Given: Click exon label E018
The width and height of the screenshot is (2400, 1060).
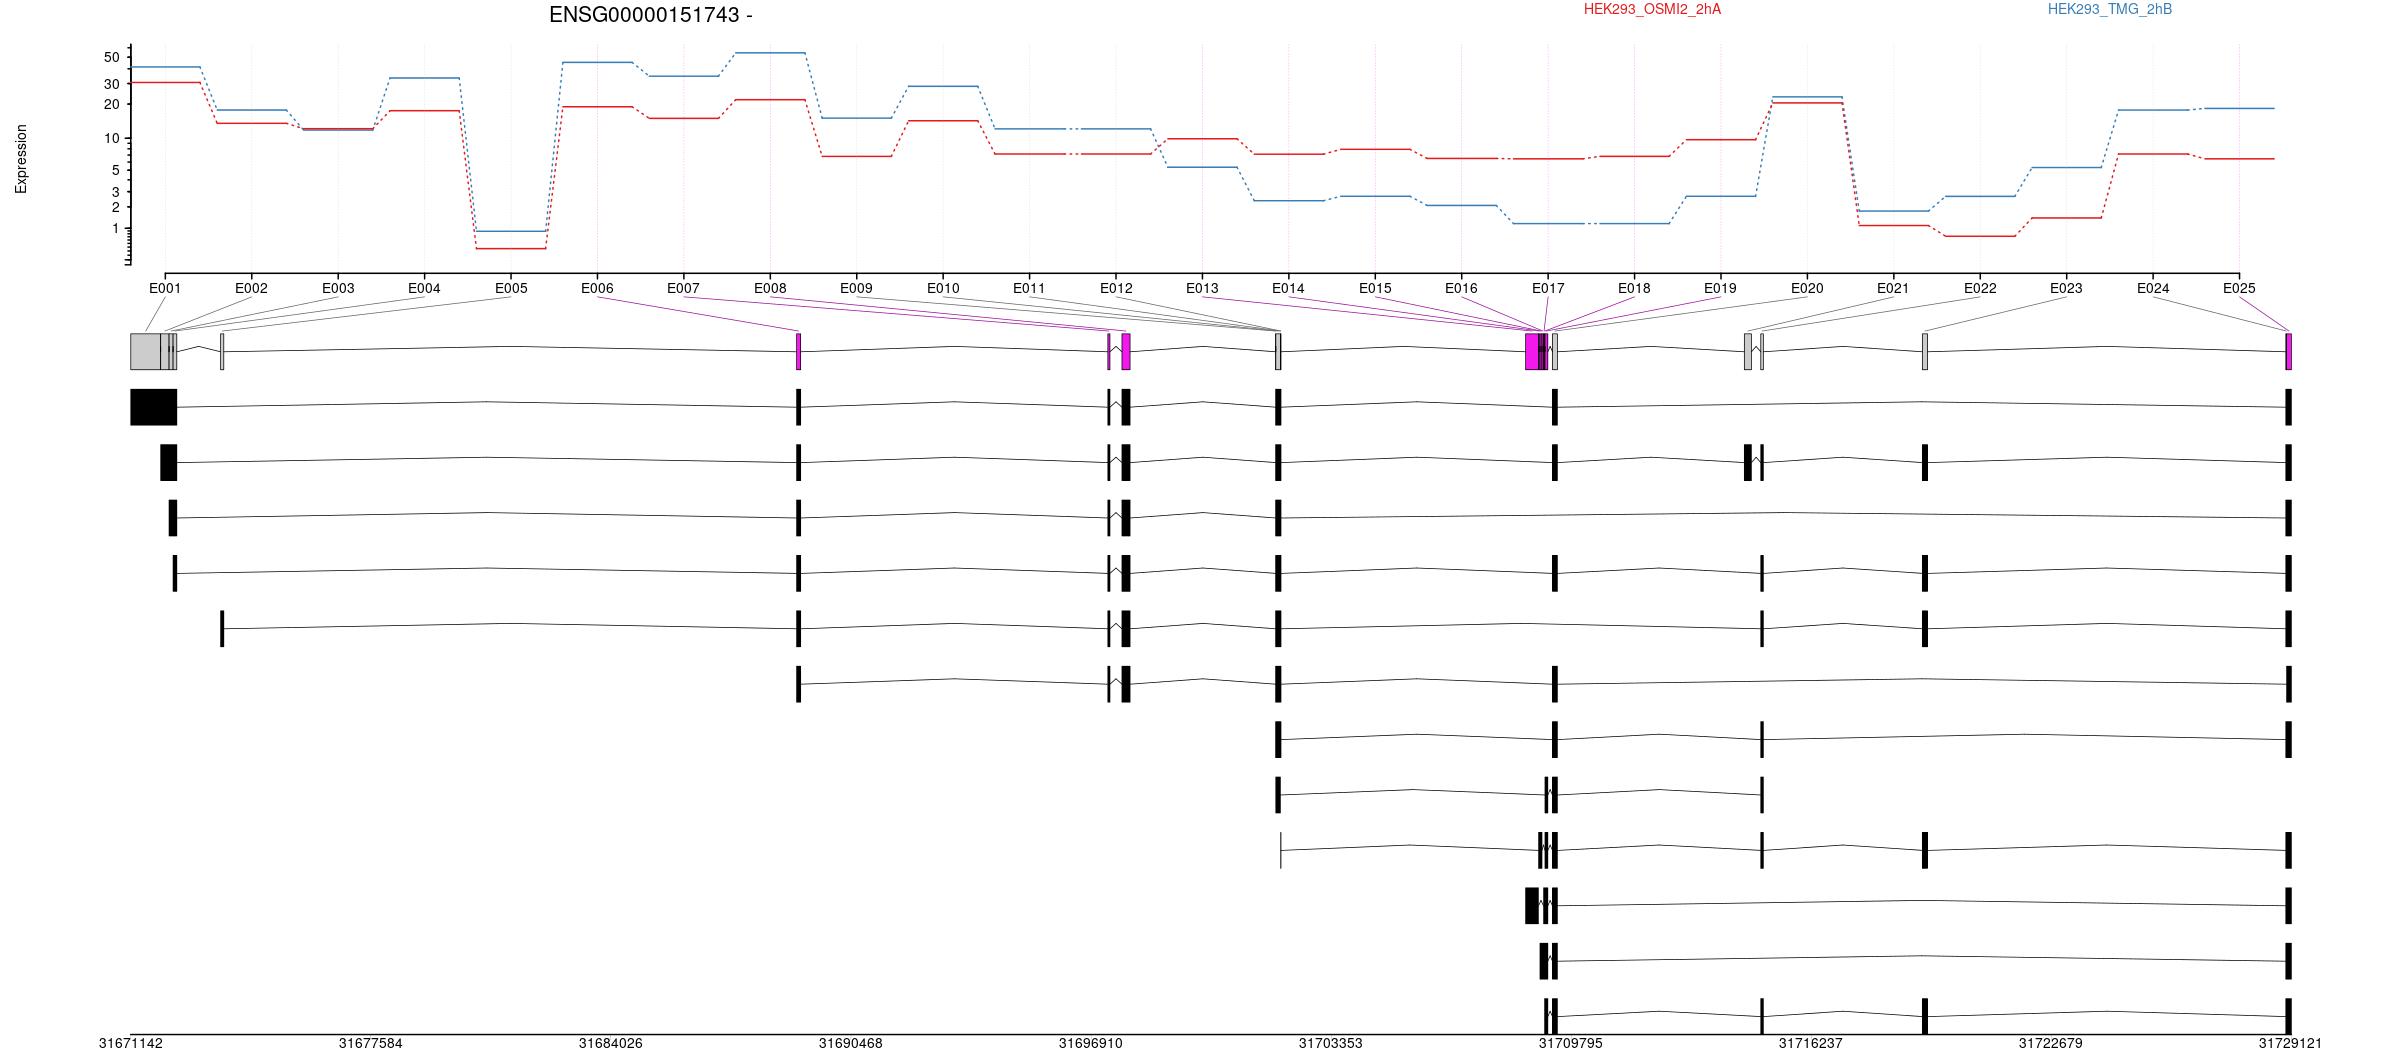Looking at the screenshot, I should tap(1634, 288).
